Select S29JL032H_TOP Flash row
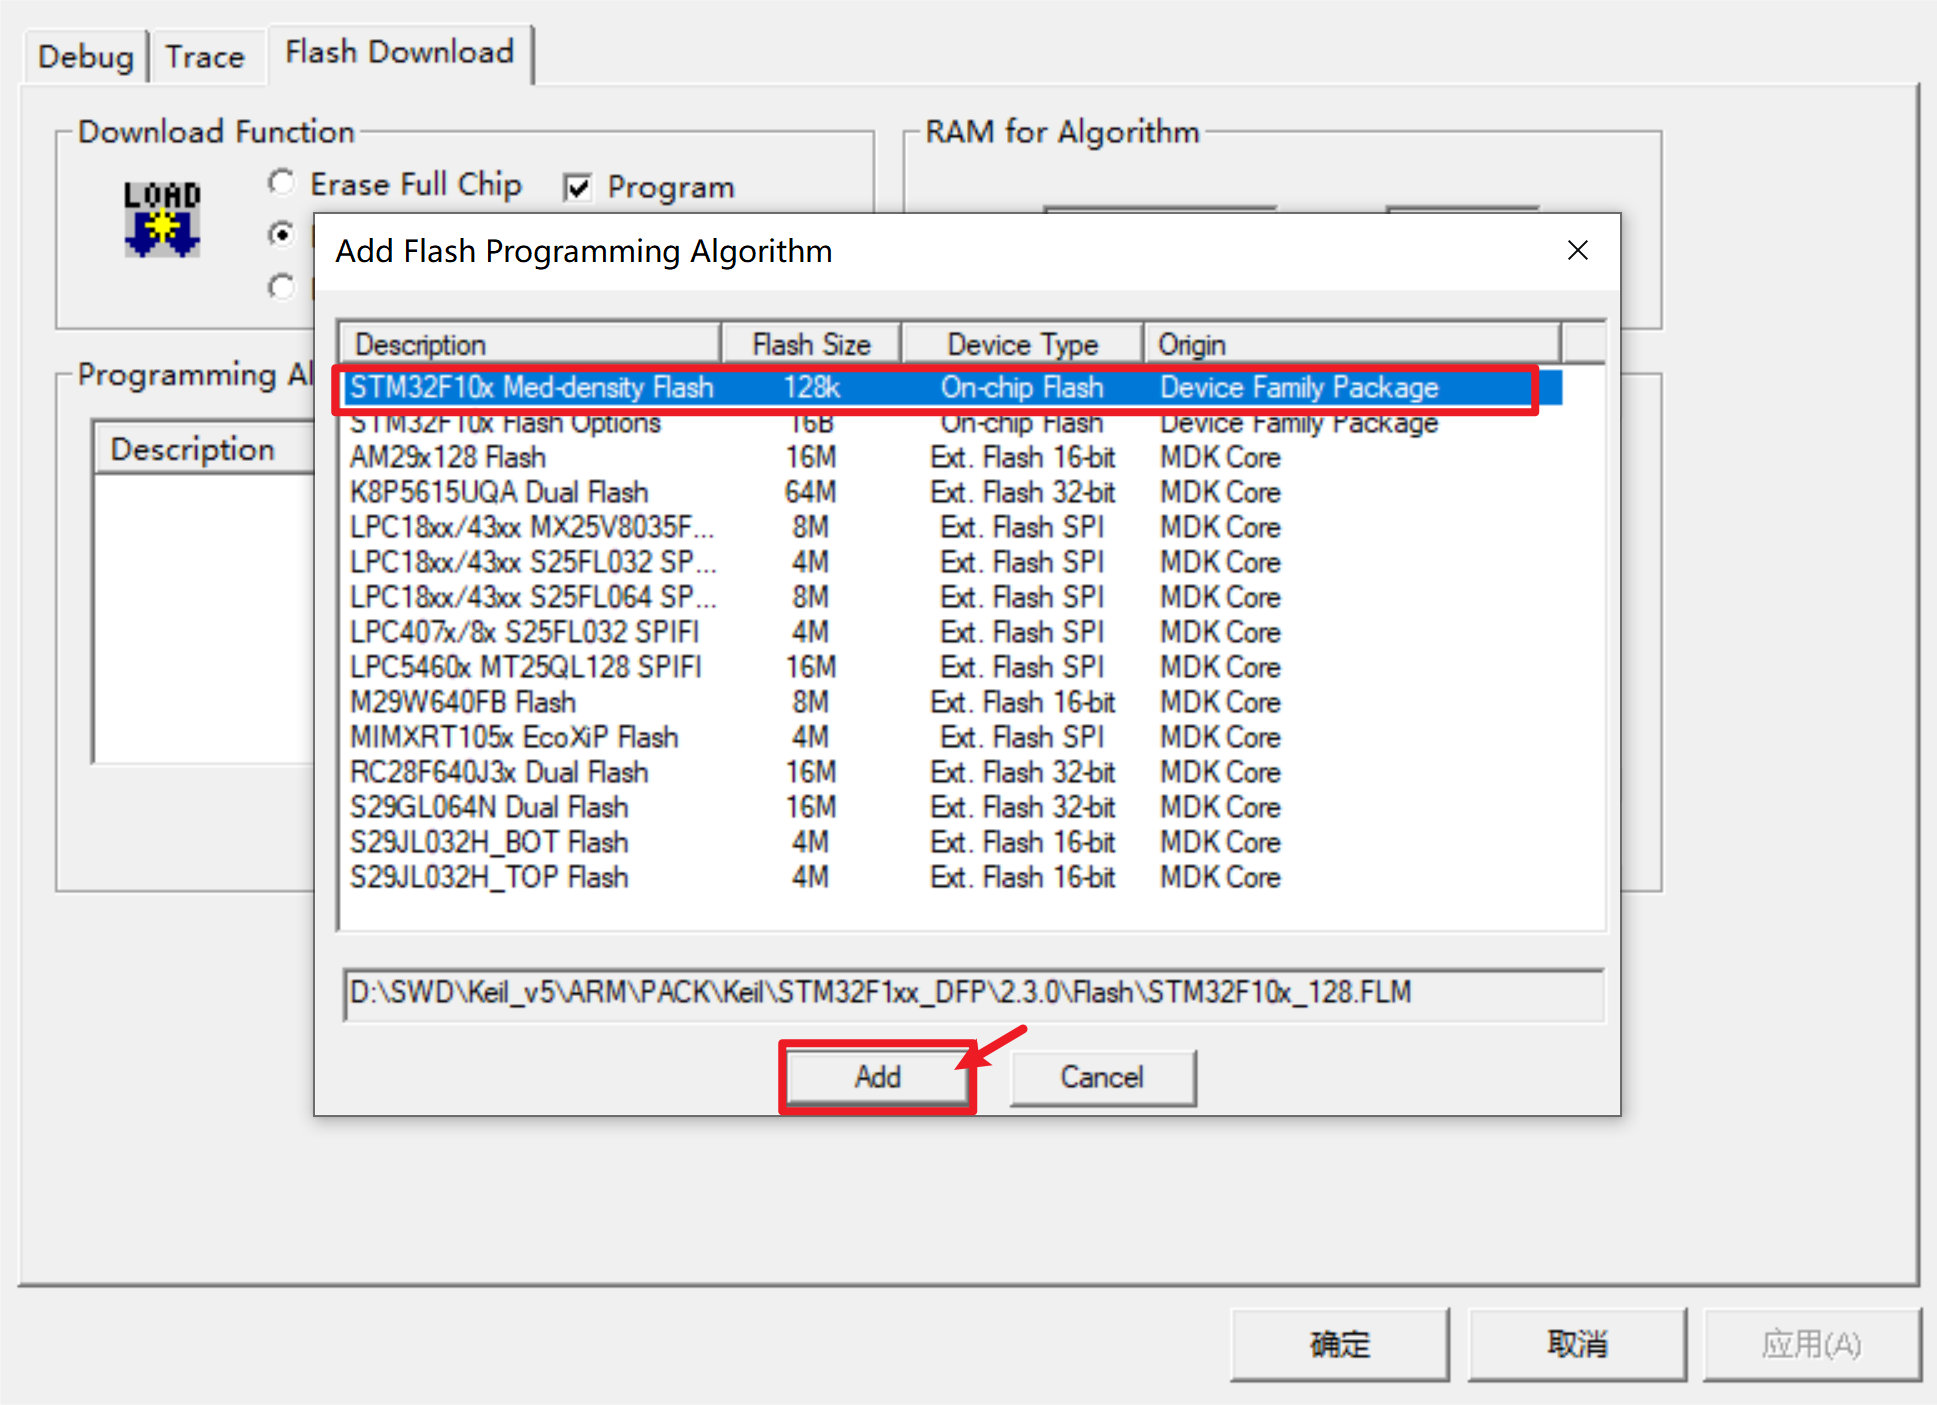 [489, 877]
